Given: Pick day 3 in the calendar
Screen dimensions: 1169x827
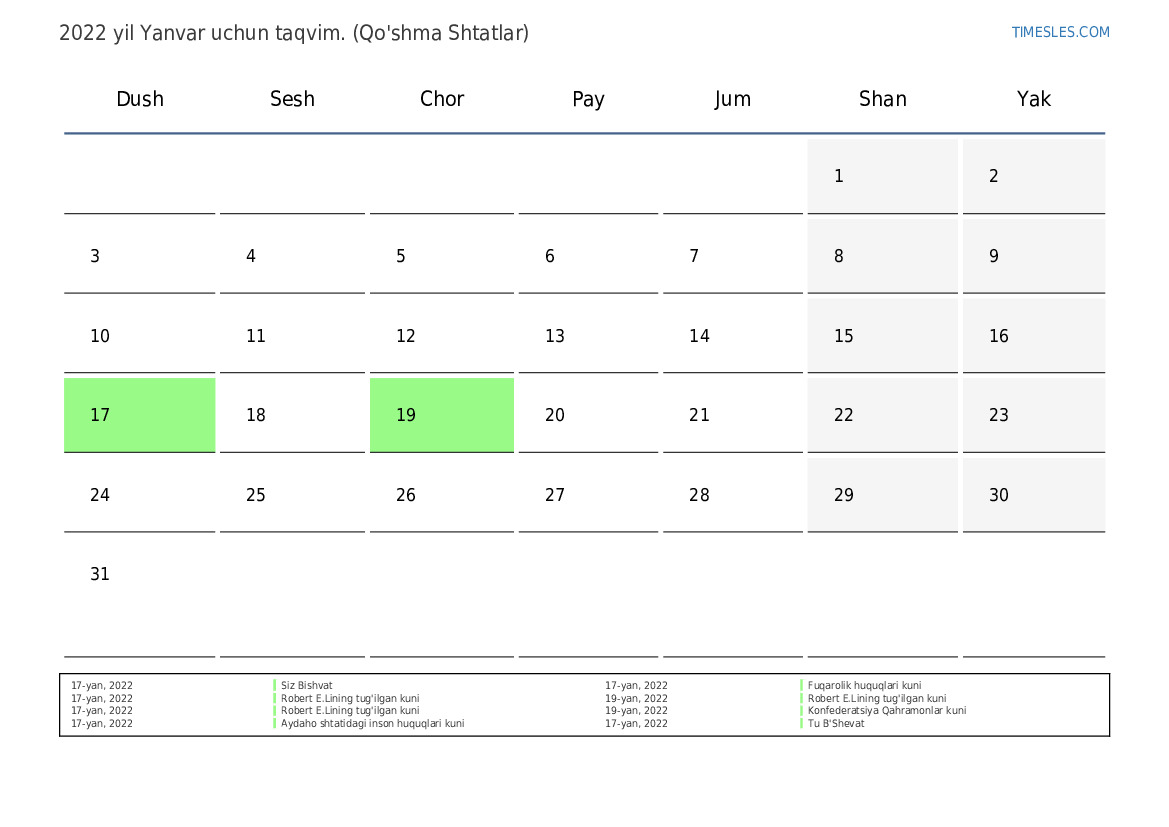Looking at the screenshot, I should 139,256.
